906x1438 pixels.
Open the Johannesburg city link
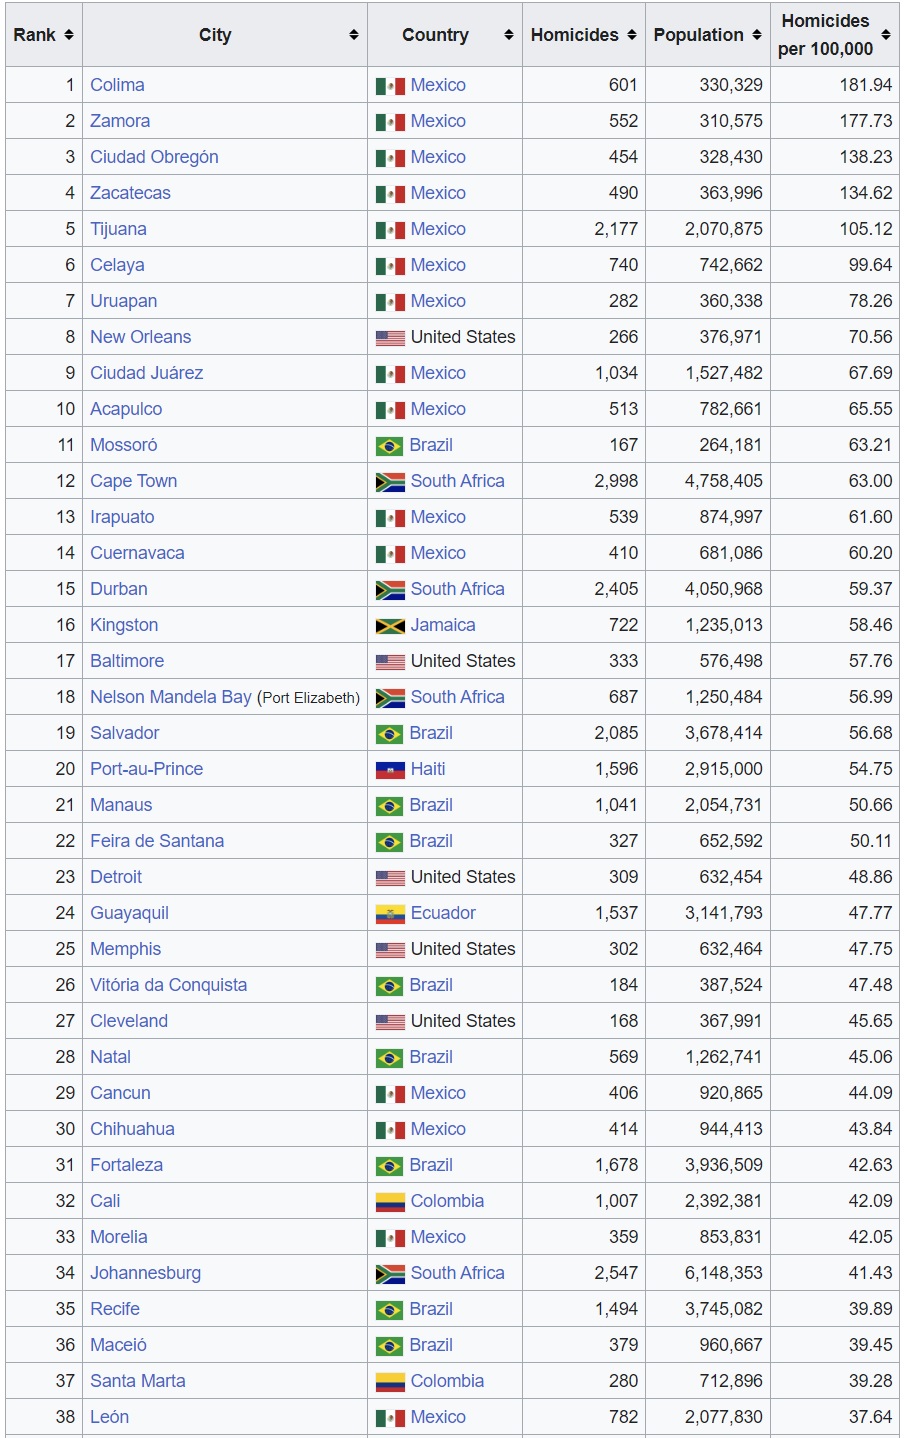click(145, 1273)
